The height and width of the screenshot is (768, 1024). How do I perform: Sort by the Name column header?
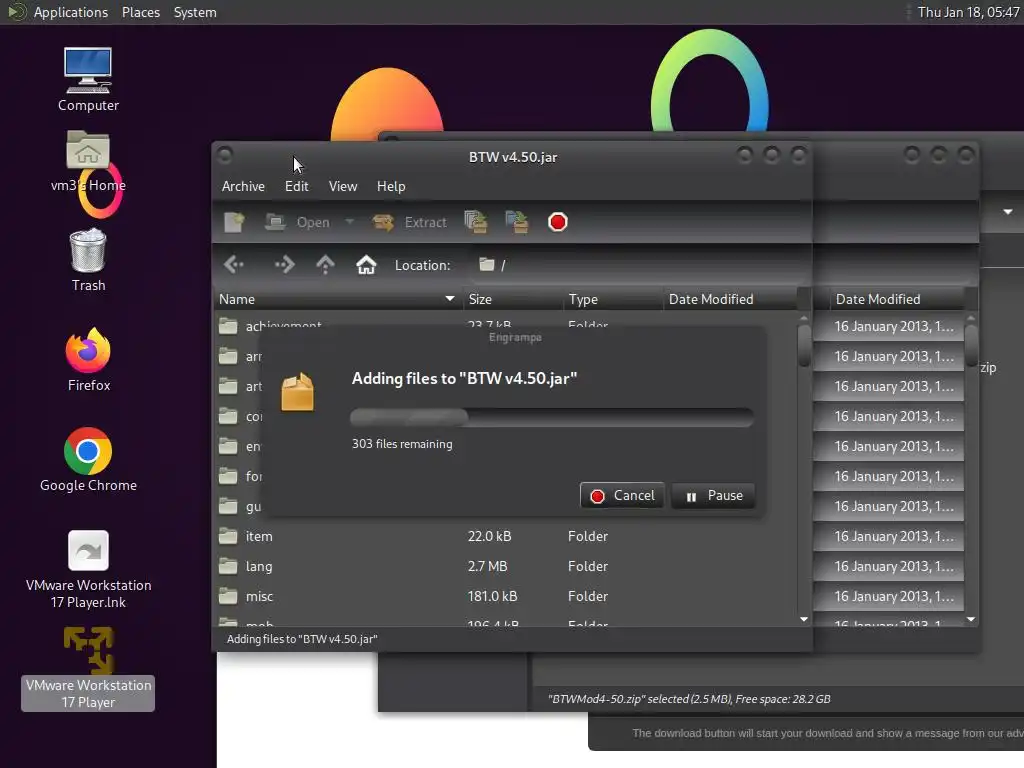click(338, 299)
